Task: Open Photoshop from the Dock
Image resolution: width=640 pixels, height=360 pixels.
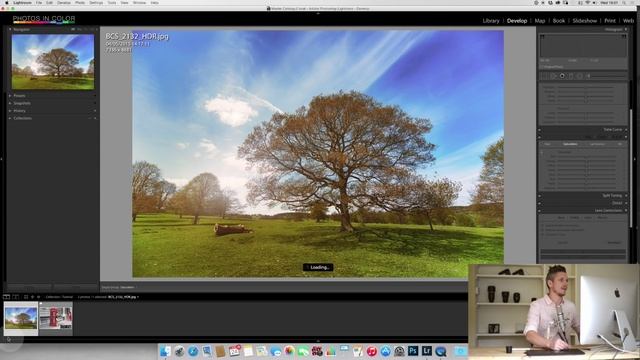Action: (x=413, y=351)
